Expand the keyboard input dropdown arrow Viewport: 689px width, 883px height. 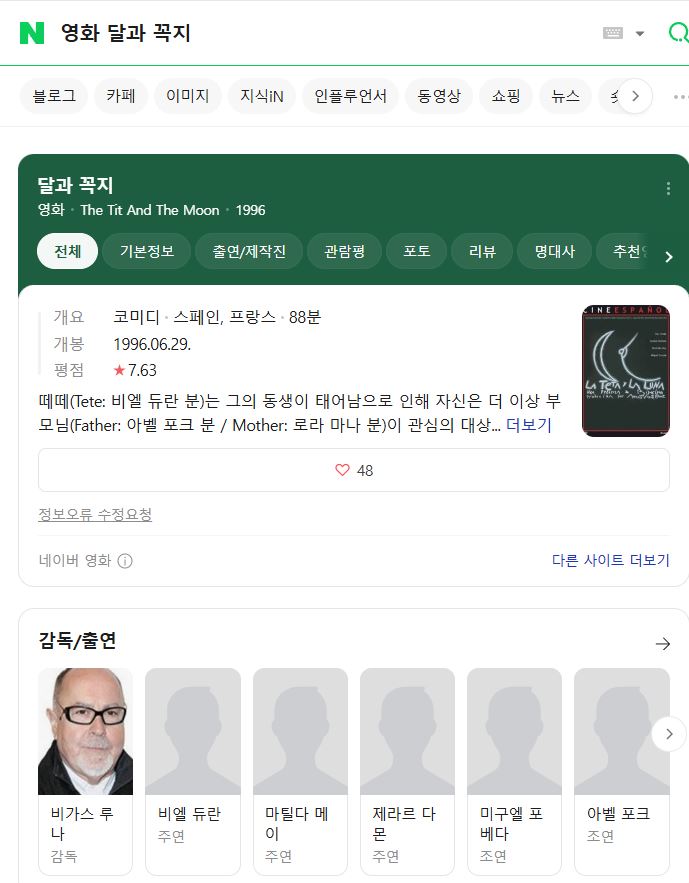click(639, 34)
